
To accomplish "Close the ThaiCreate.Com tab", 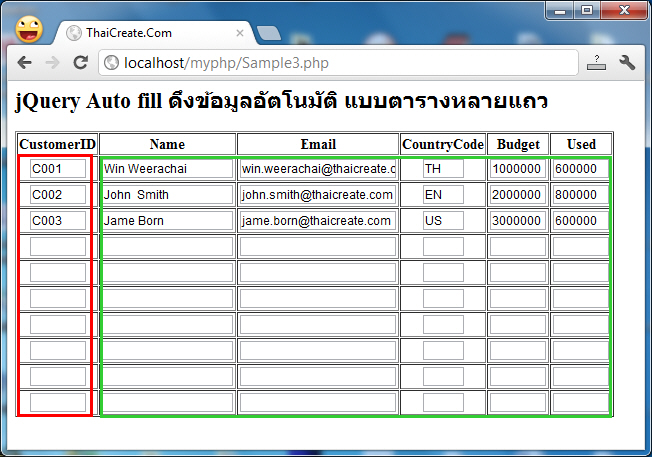I will click(240, 33).
